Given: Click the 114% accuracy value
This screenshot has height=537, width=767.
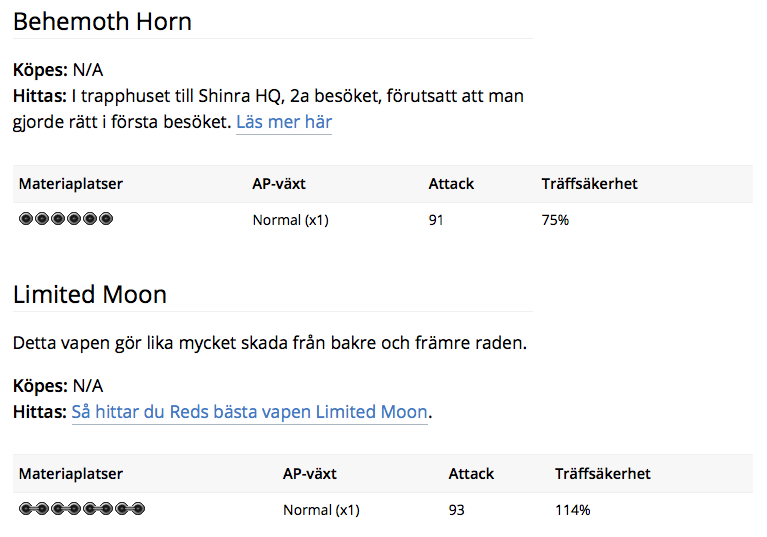Looking at the screenshot, I should click(x=573, y=510).
